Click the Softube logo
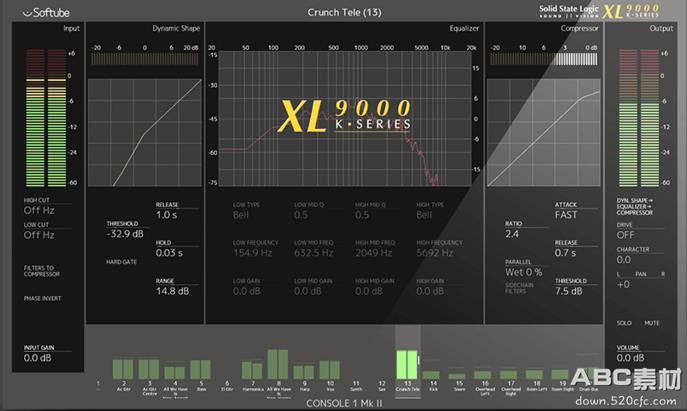Viewport: 687px width, 411px height. 46,13
